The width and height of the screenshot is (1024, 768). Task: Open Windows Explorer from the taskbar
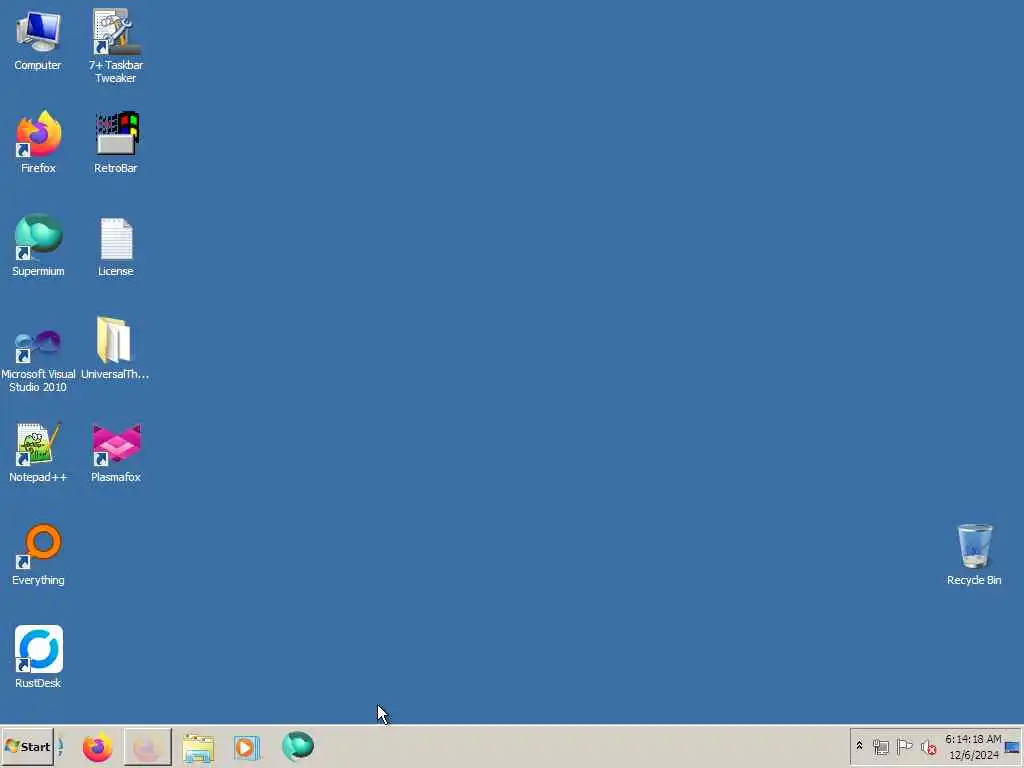click(x=198, y=748)
